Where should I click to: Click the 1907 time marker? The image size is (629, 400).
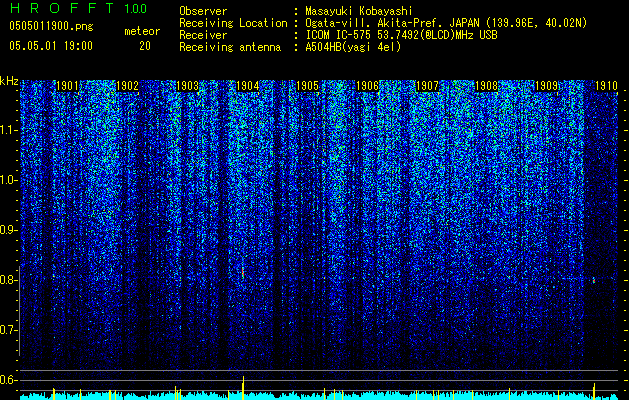click(x=427, y=86)
